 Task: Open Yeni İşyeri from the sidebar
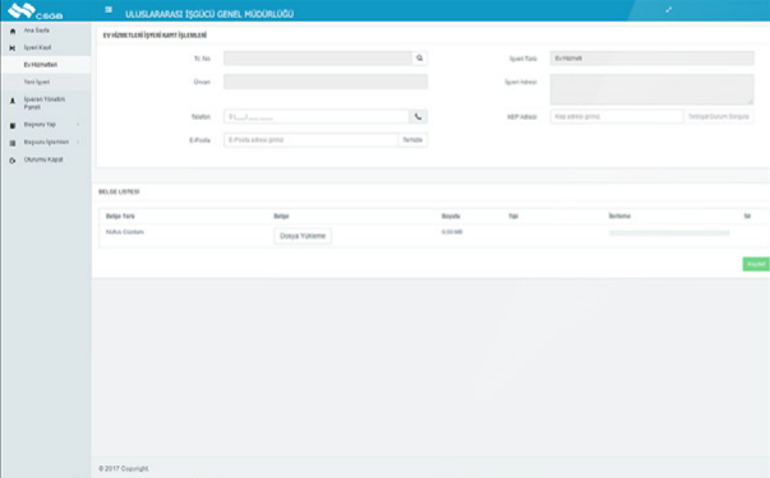[37, 81]
